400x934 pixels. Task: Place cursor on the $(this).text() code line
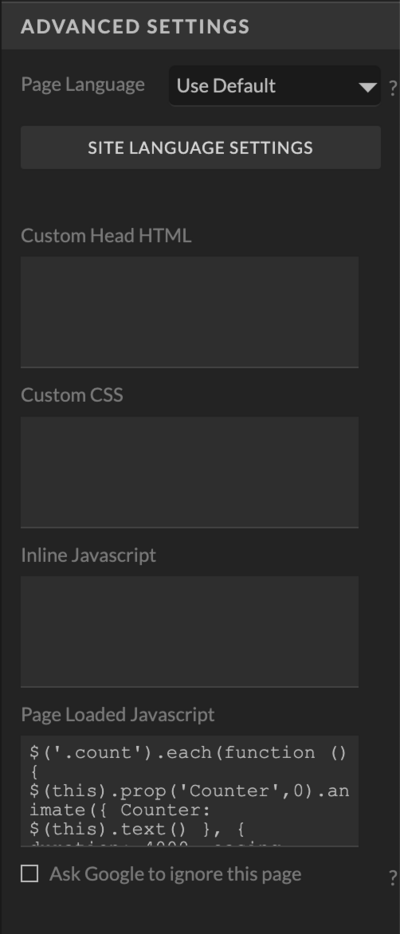pyautogui.click(x=137, y=829)
